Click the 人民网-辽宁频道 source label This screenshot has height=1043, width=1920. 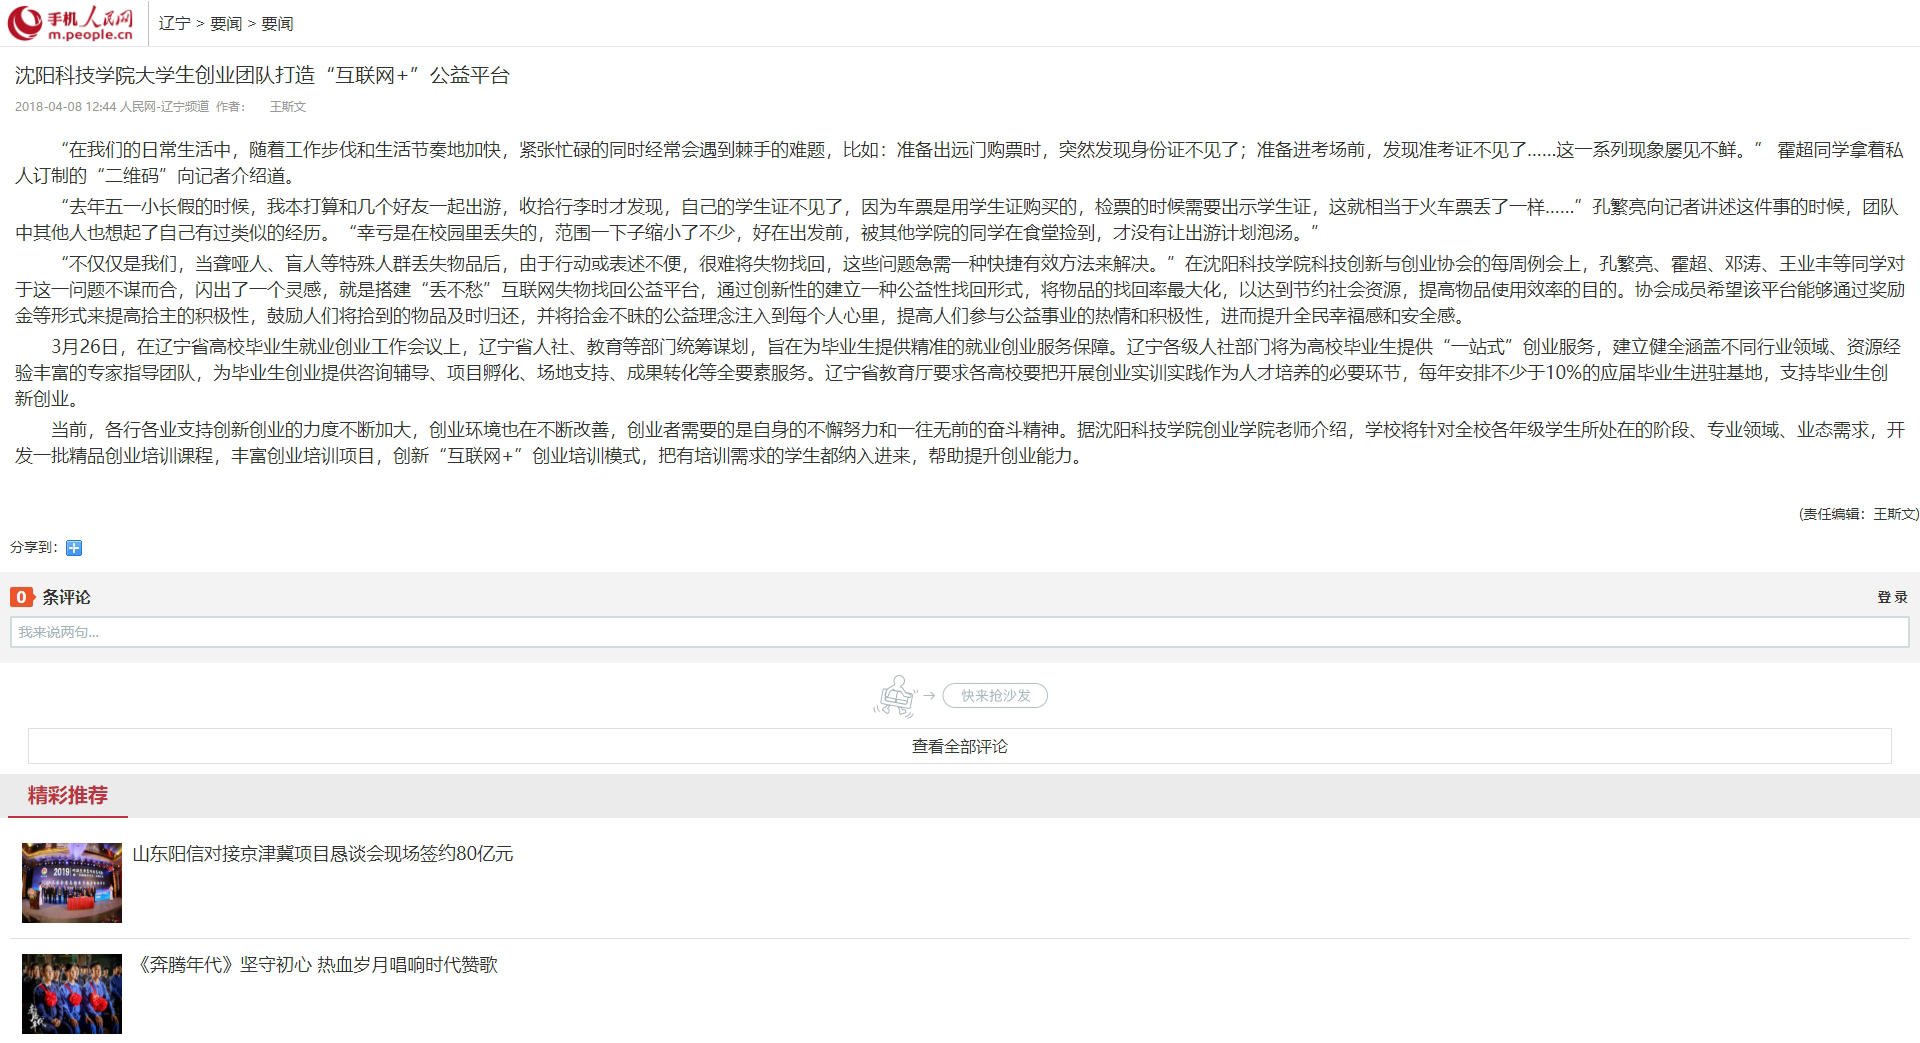[164, 107]
